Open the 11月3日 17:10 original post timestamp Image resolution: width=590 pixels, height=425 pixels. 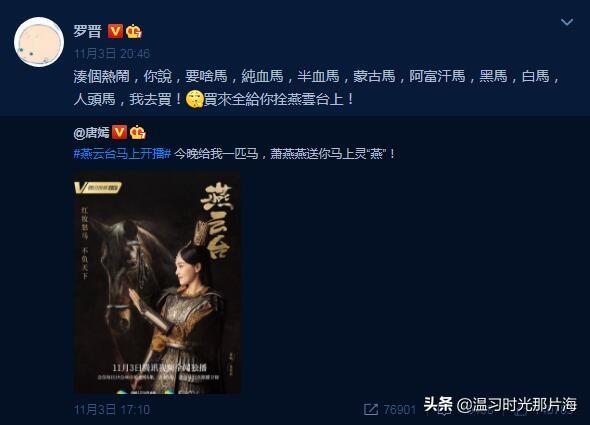coord(112,410)
